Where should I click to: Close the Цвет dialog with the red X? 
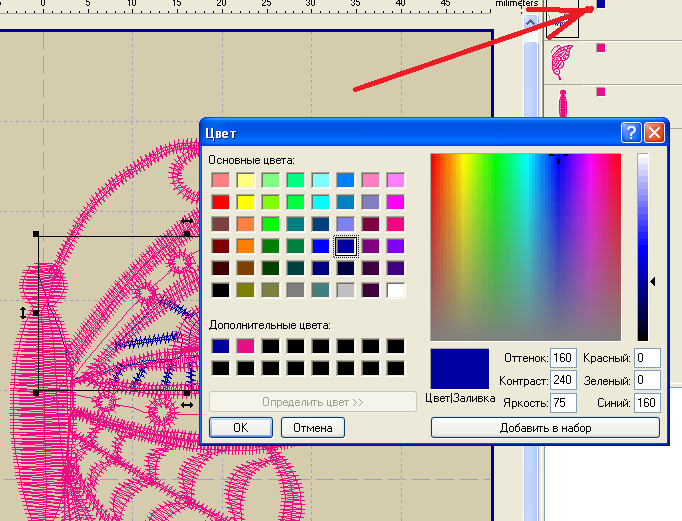[654, 133]
